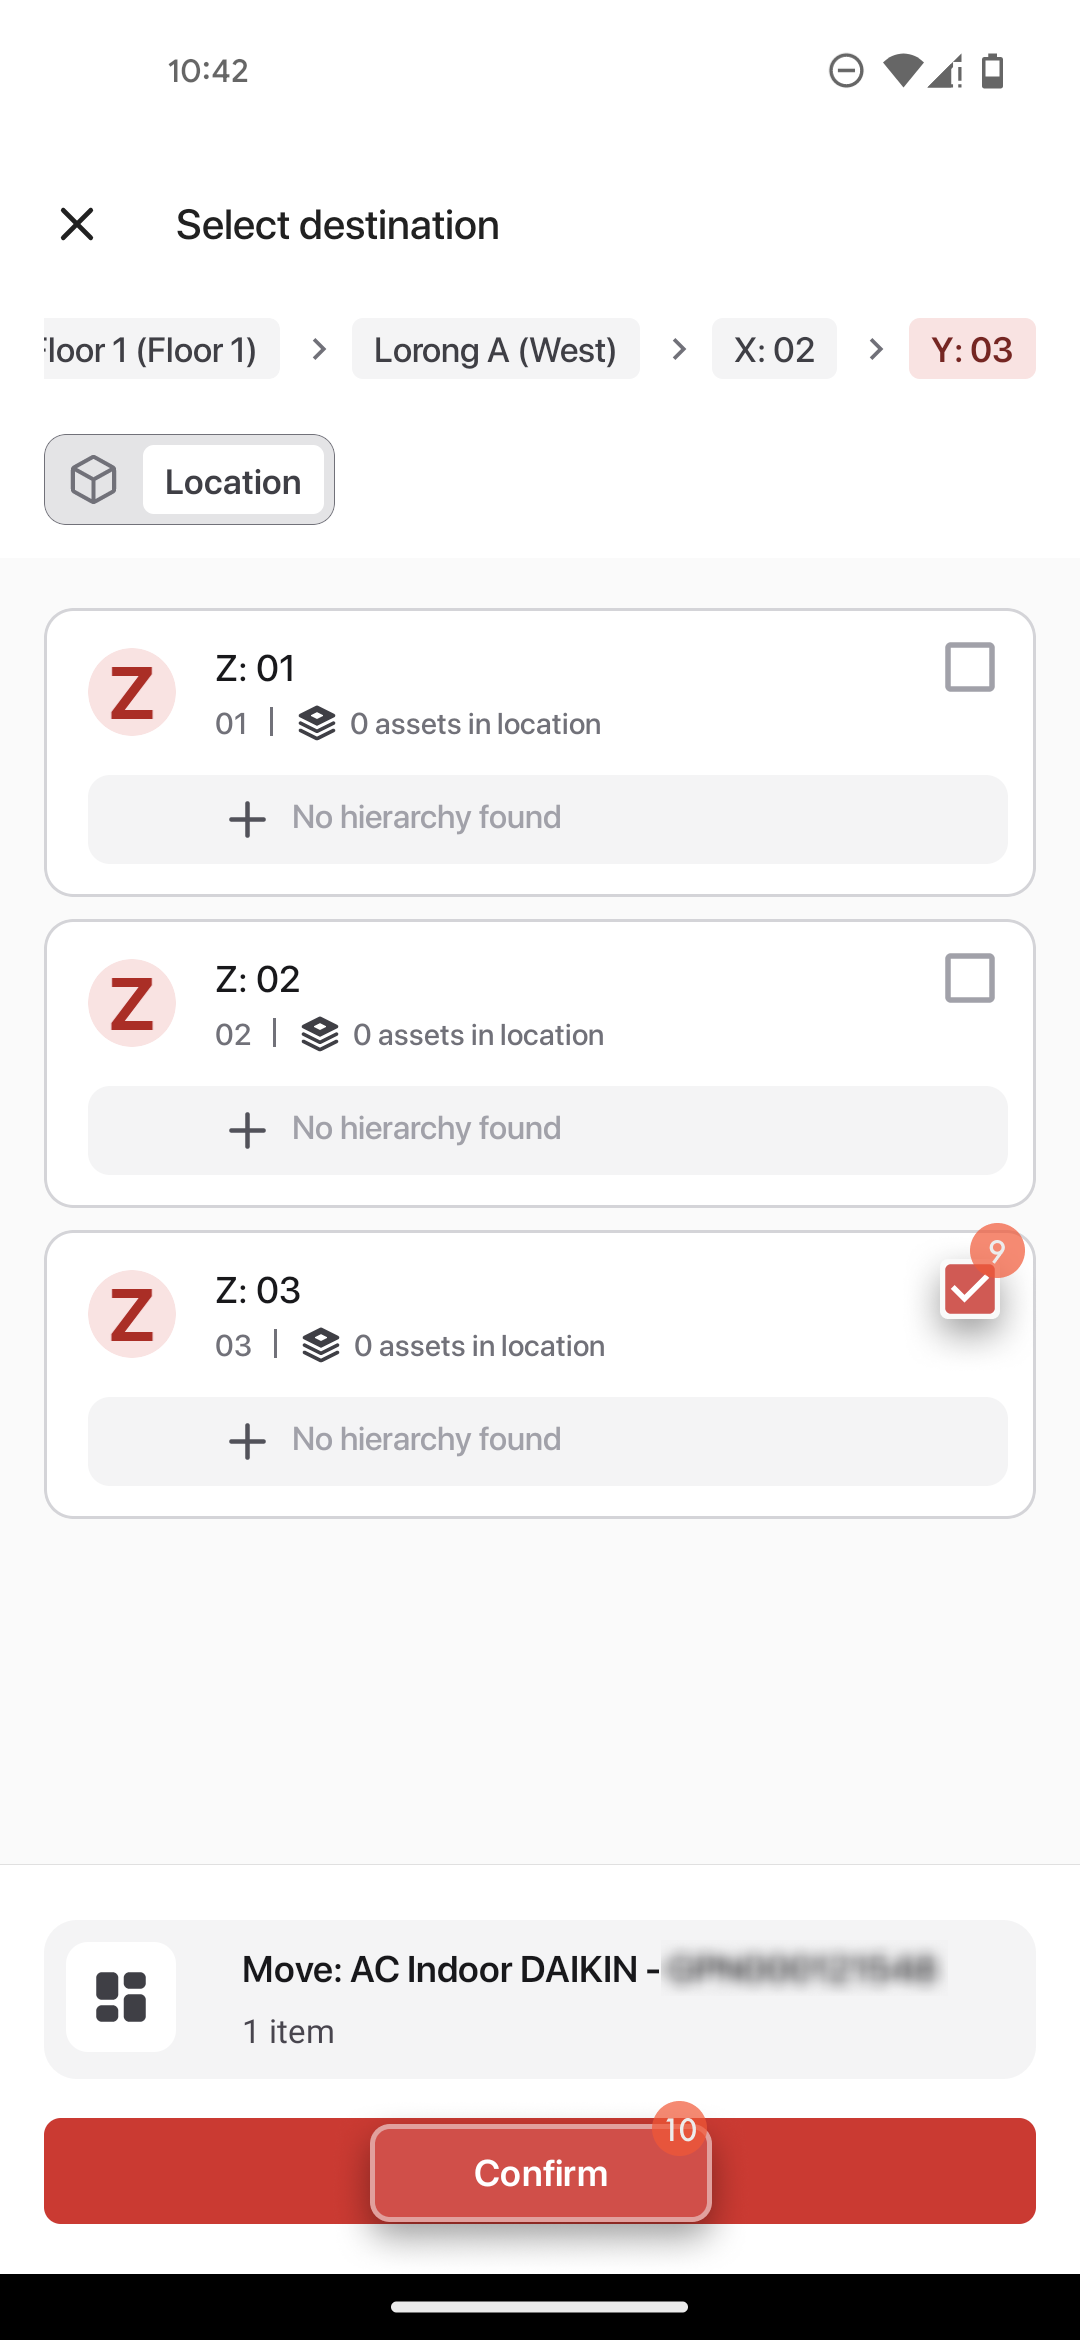Viewport: 1080px width, 2340px height.
Task: Go to X: 02 breadcrumb
Action: coord(774,349)
